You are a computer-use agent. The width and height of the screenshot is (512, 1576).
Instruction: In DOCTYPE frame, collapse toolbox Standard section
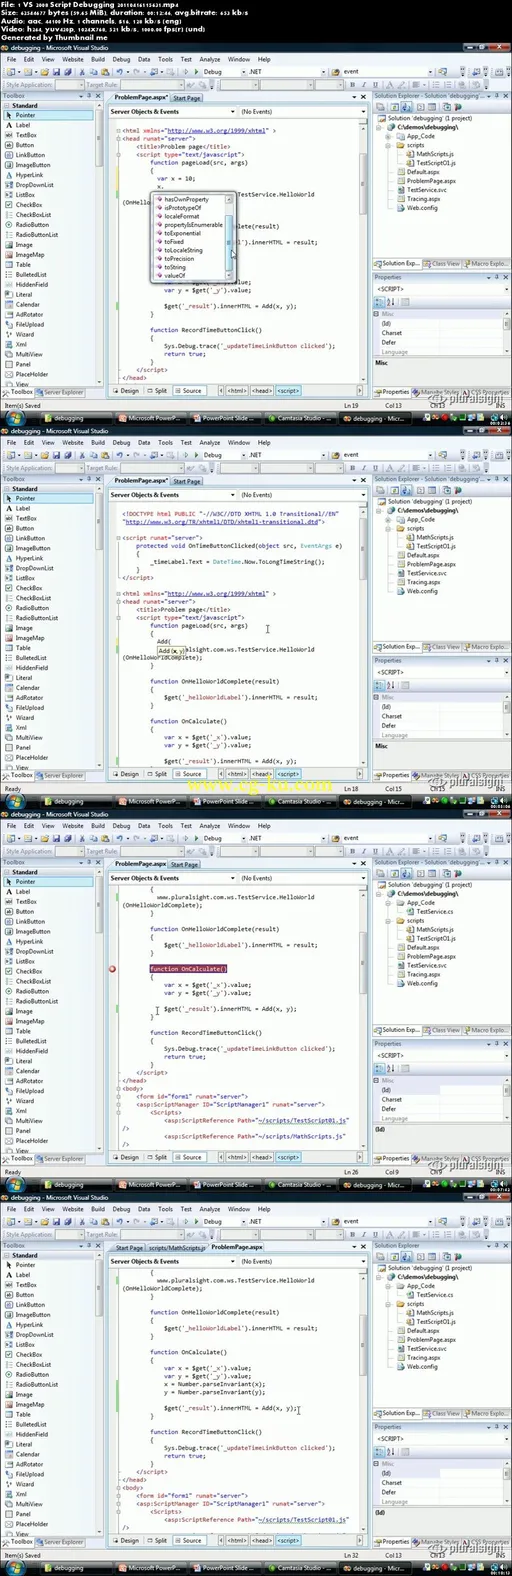[x=7, y=489]
